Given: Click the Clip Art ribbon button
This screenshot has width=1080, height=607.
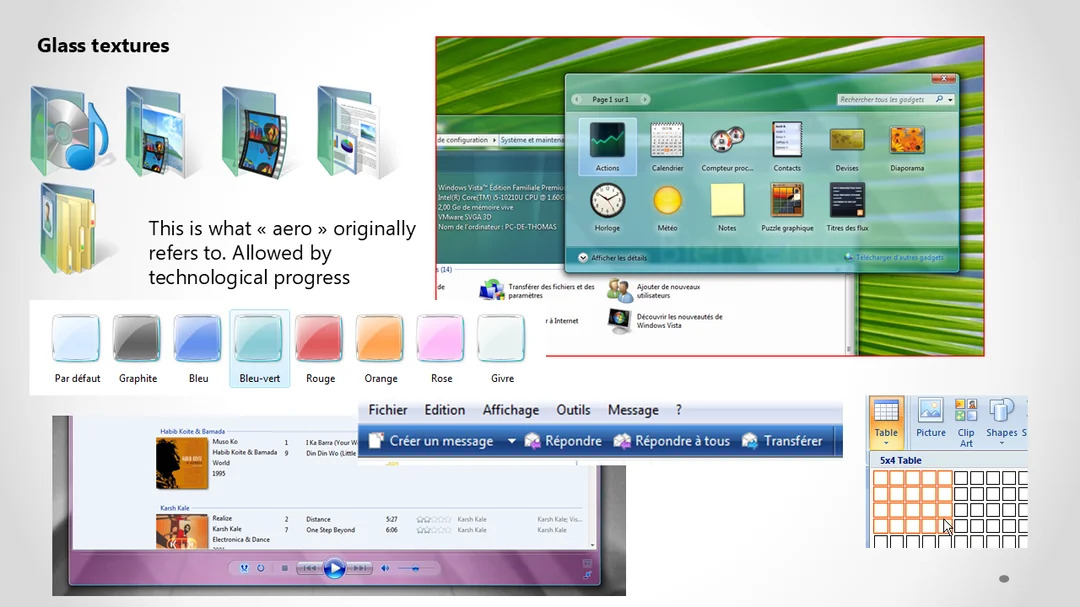Looking at the screenshot, I should click(966, 423).
